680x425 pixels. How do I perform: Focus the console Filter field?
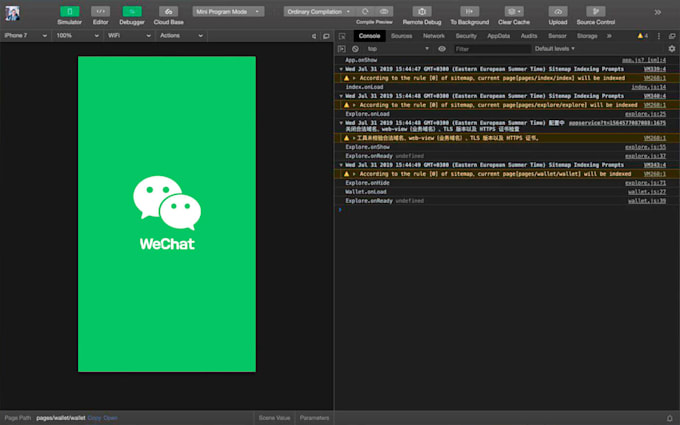492,49
